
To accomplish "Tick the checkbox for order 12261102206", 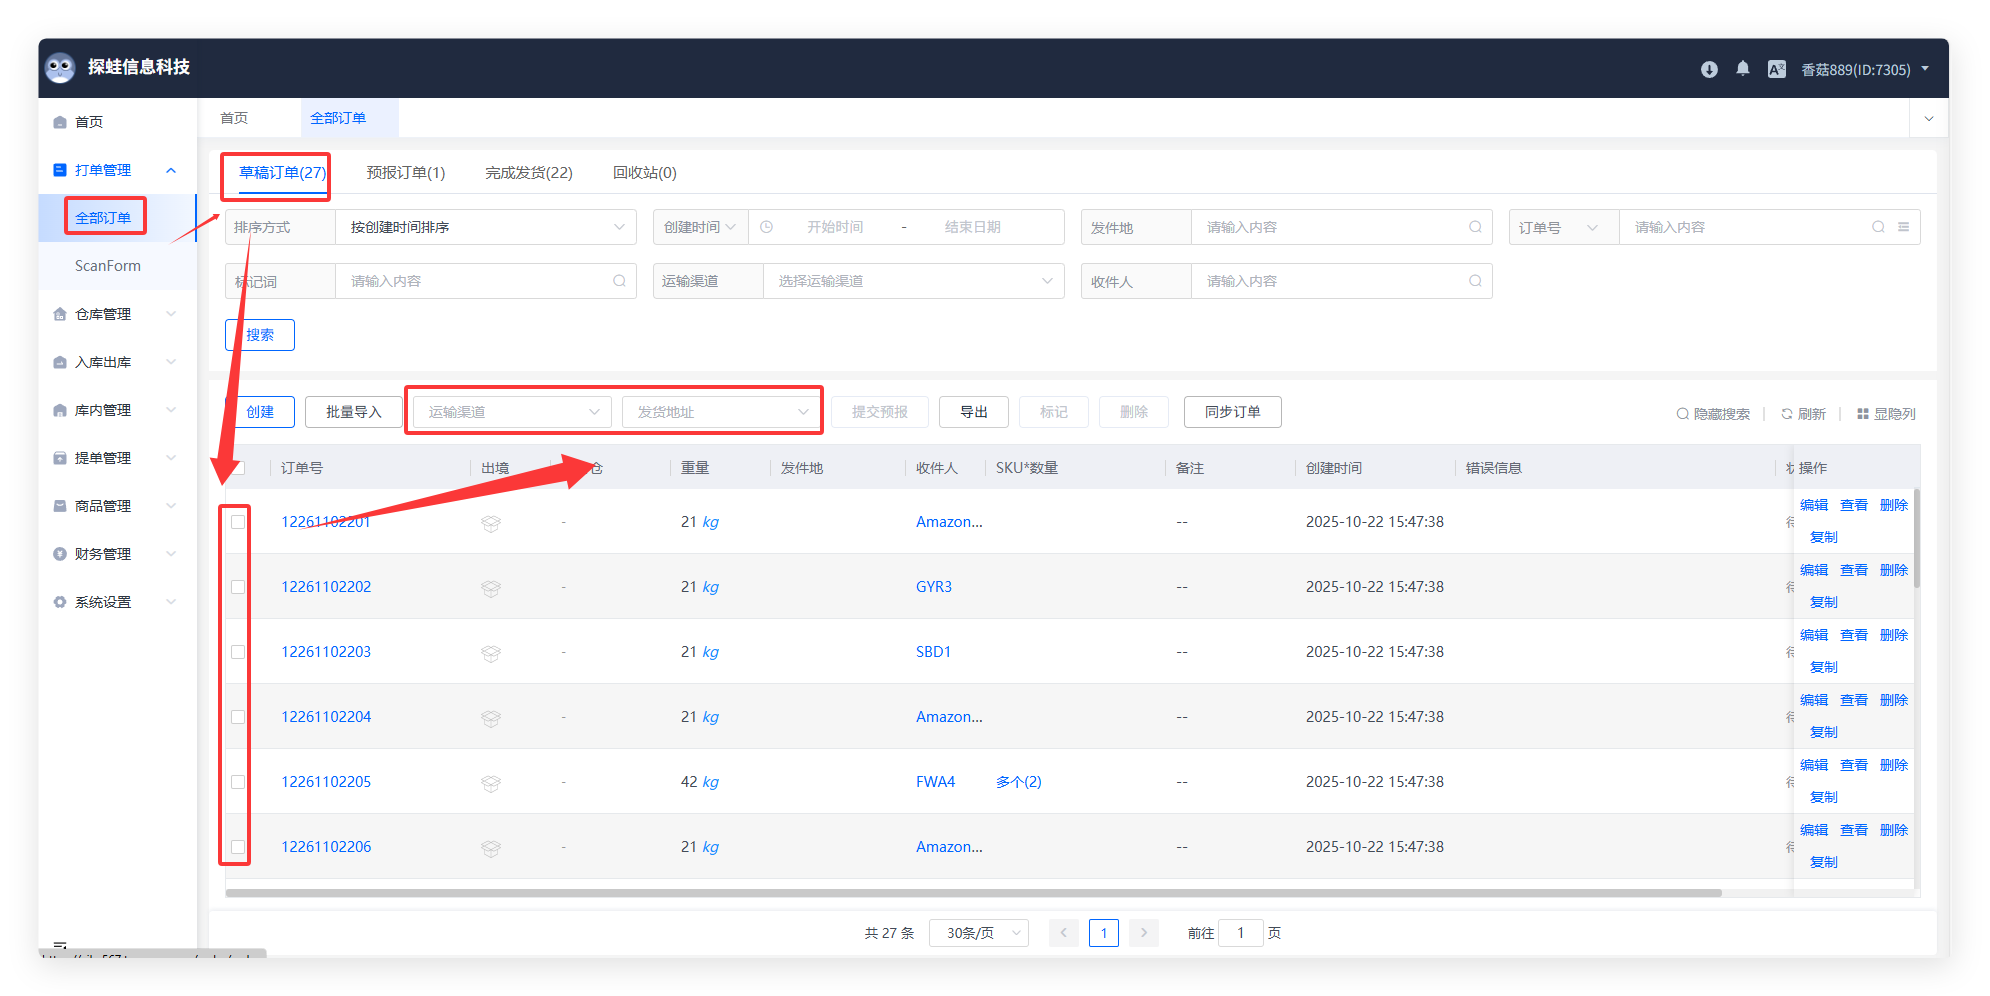I will tap(238, 847).
